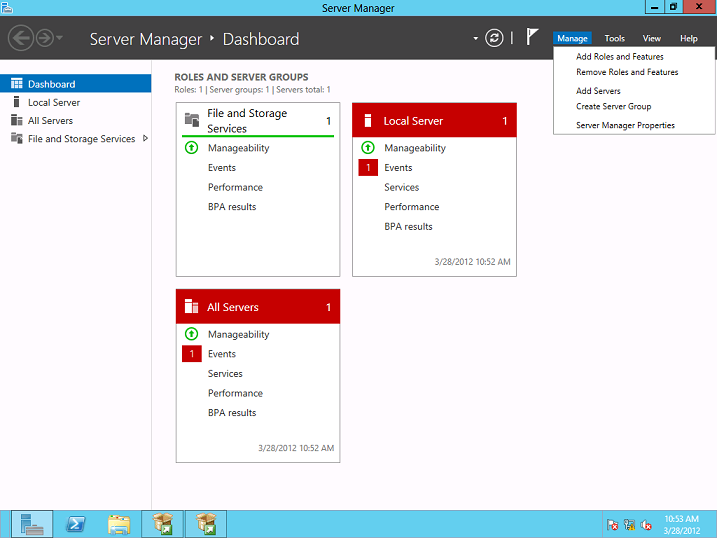Screen dimensions: 717x538
Task: Click the Server Manager title bar app icon
Action: tap(6, 7)
